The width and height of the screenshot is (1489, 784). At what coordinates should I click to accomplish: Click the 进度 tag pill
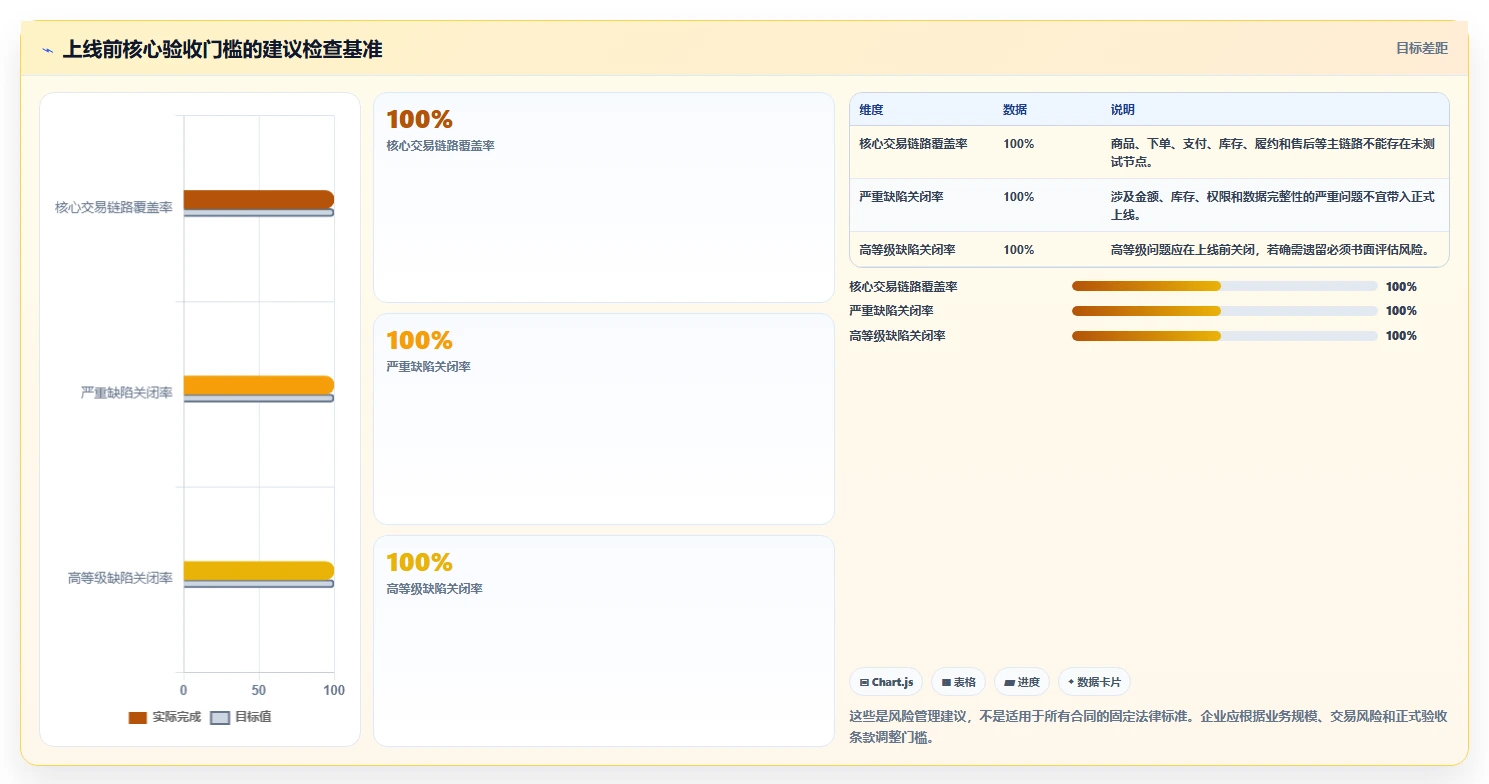(1022, 682)
